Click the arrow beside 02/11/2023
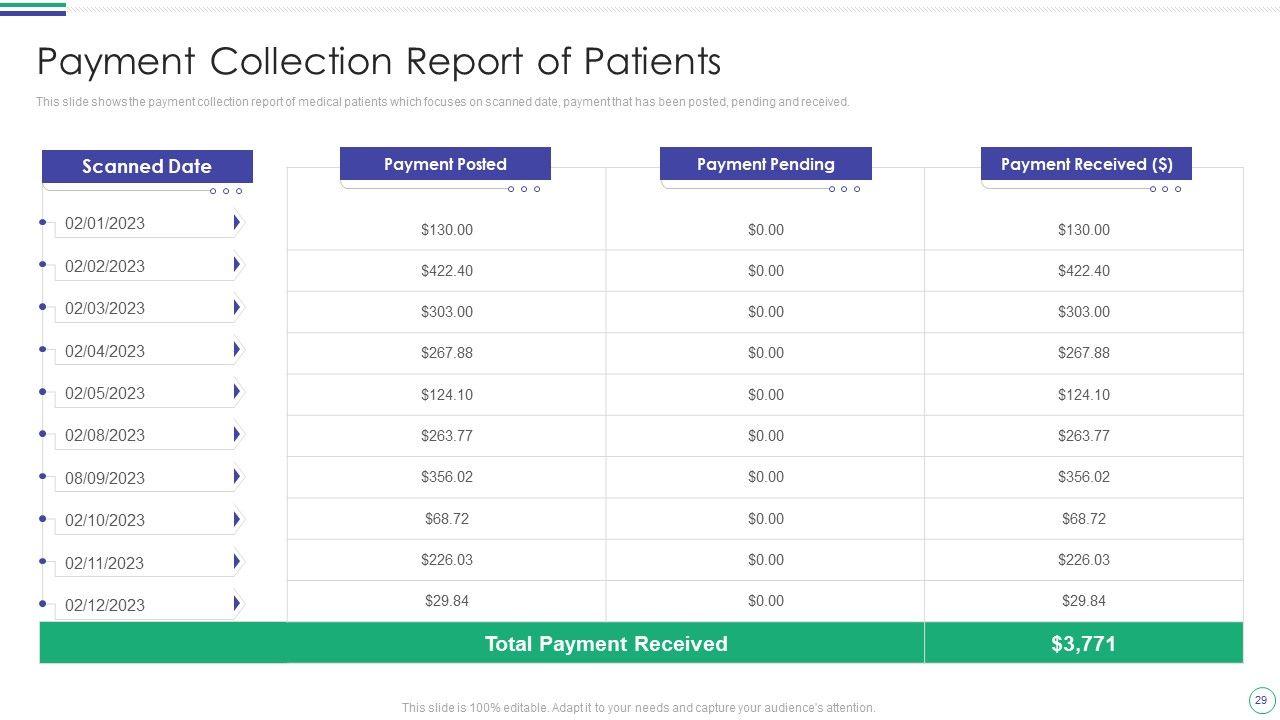The height and width of the screenshot is (720, 1280). pos(237,562)
